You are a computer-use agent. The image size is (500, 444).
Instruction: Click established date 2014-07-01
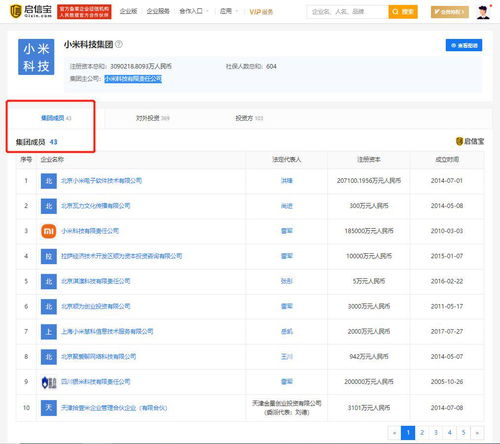[x=447, y=181]
